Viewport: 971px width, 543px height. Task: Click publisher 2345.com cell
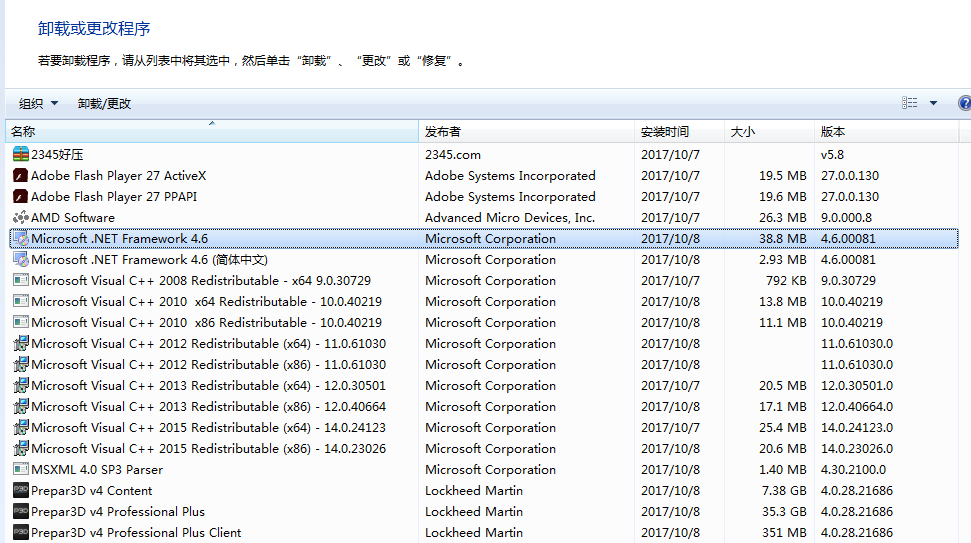(x=453, y=155)
